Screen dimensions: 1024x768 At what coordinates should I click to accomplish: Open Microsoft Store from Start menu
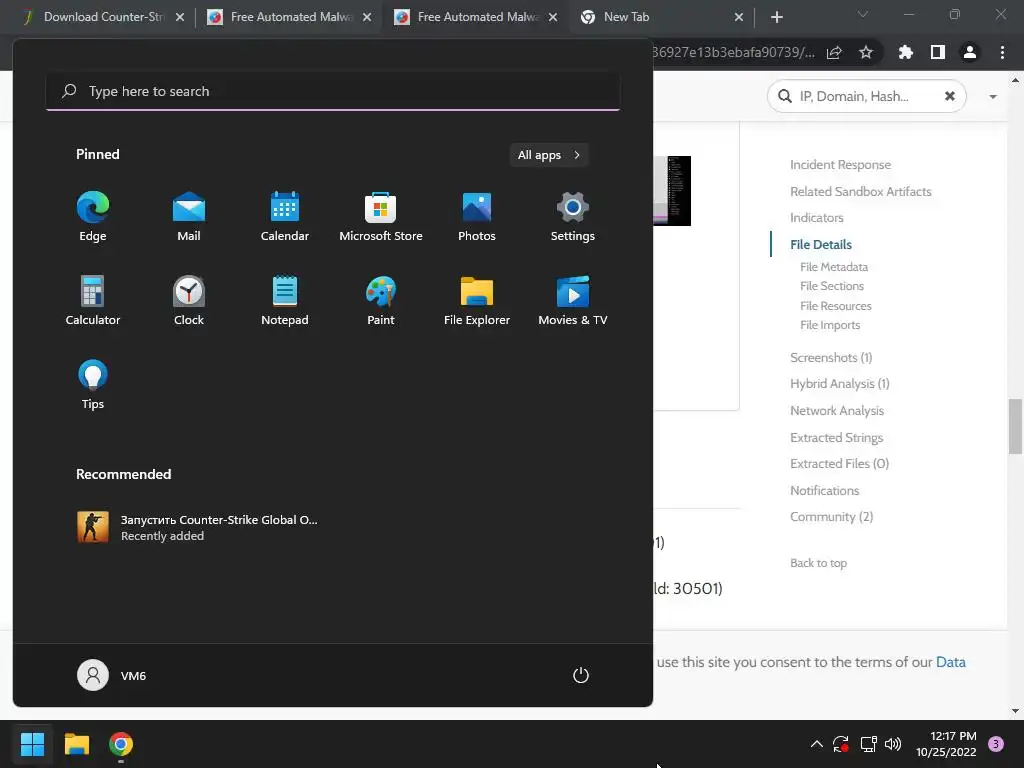point(381,216)
